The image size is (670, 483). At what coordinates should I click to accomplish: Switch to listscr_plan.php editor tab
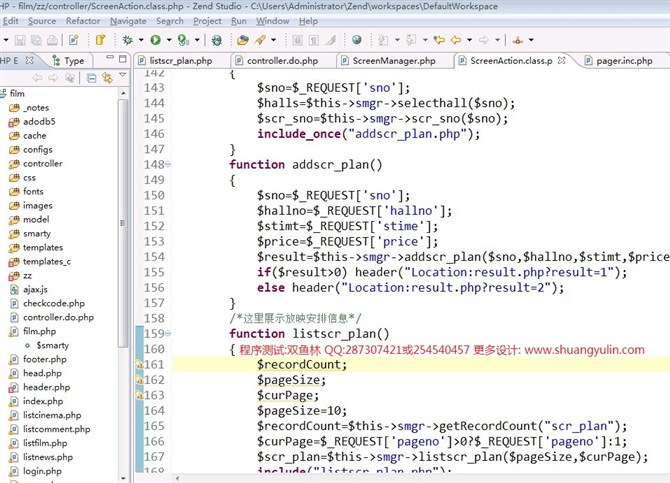tap(180, 61)
